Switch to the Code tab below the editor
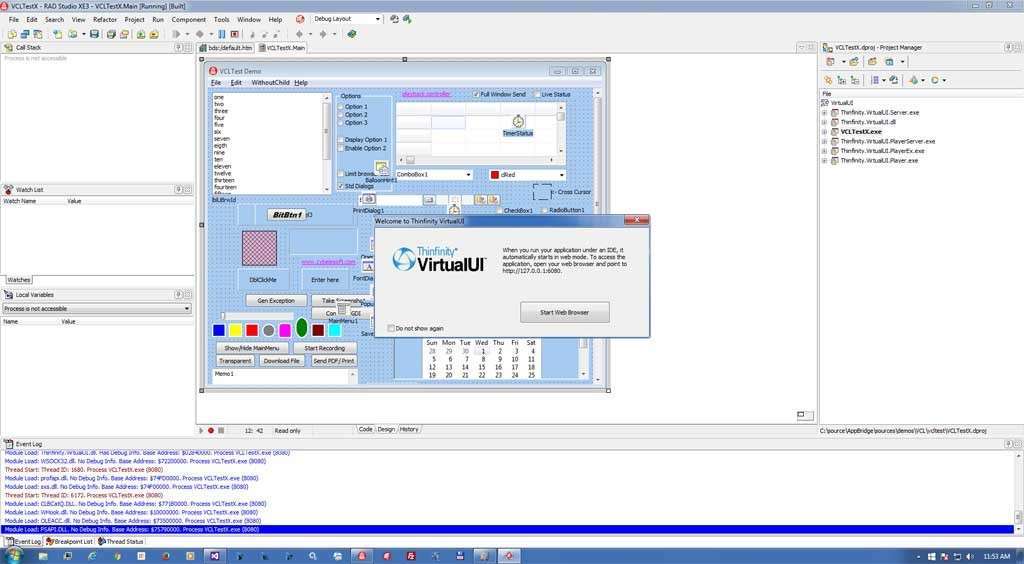The height and width of the screenshot is (564, 1024). 366,430
